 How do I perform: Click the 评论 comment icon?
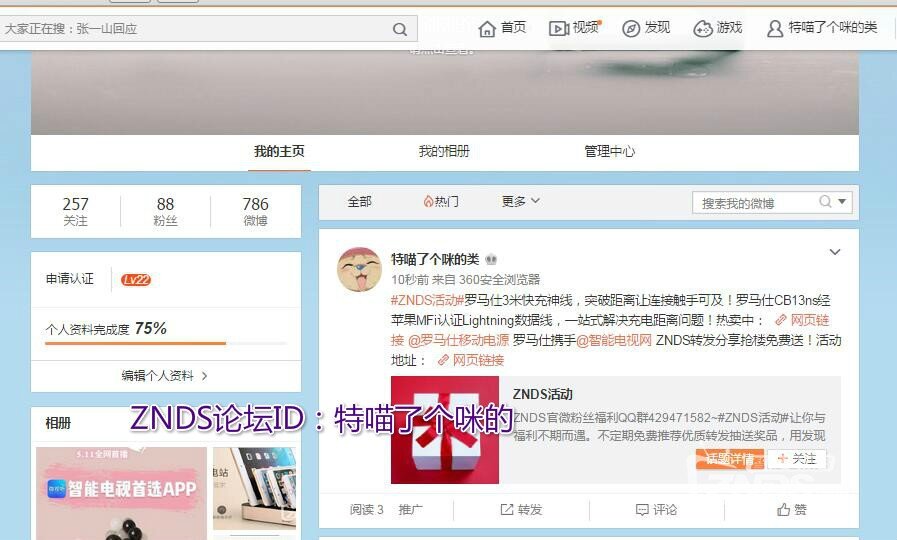click(642, 509)
